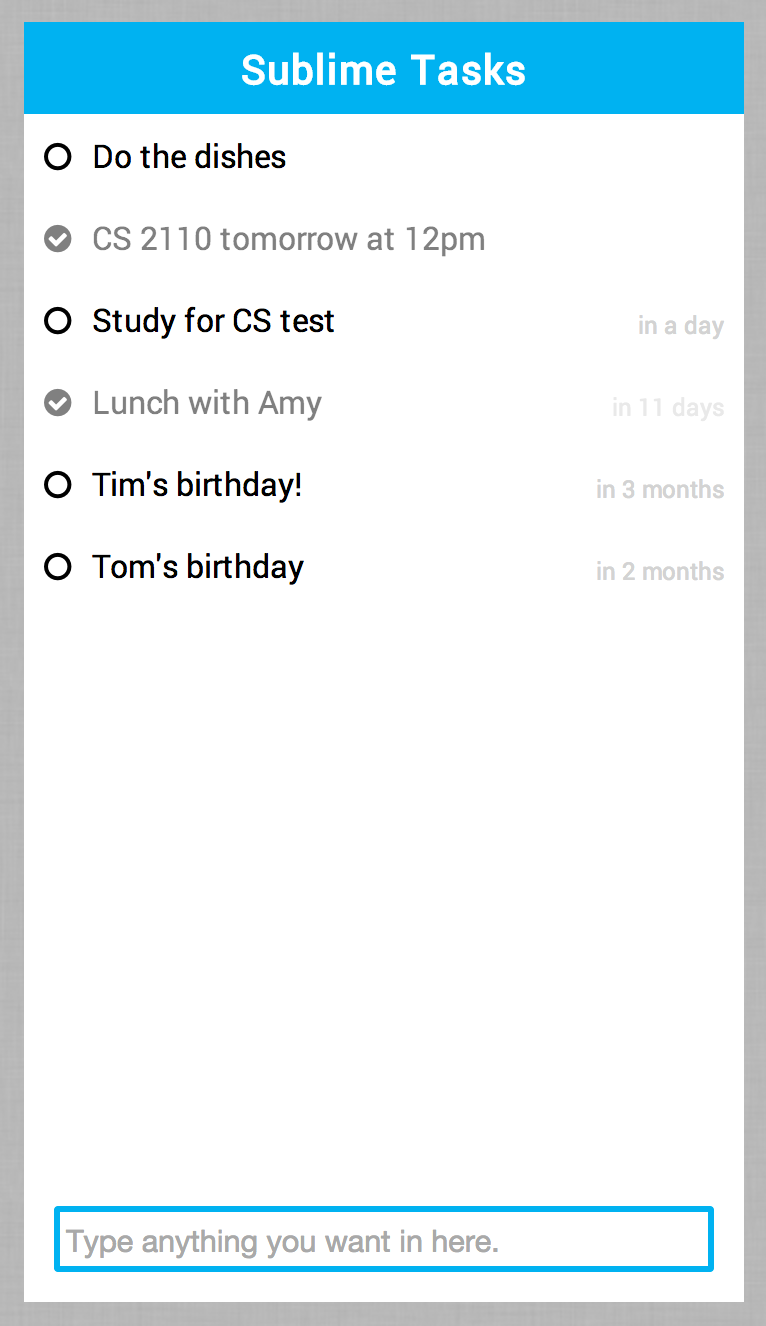Uncheck the completed 'CS 2110 tomorrow' checkmark

click(58, 239)
